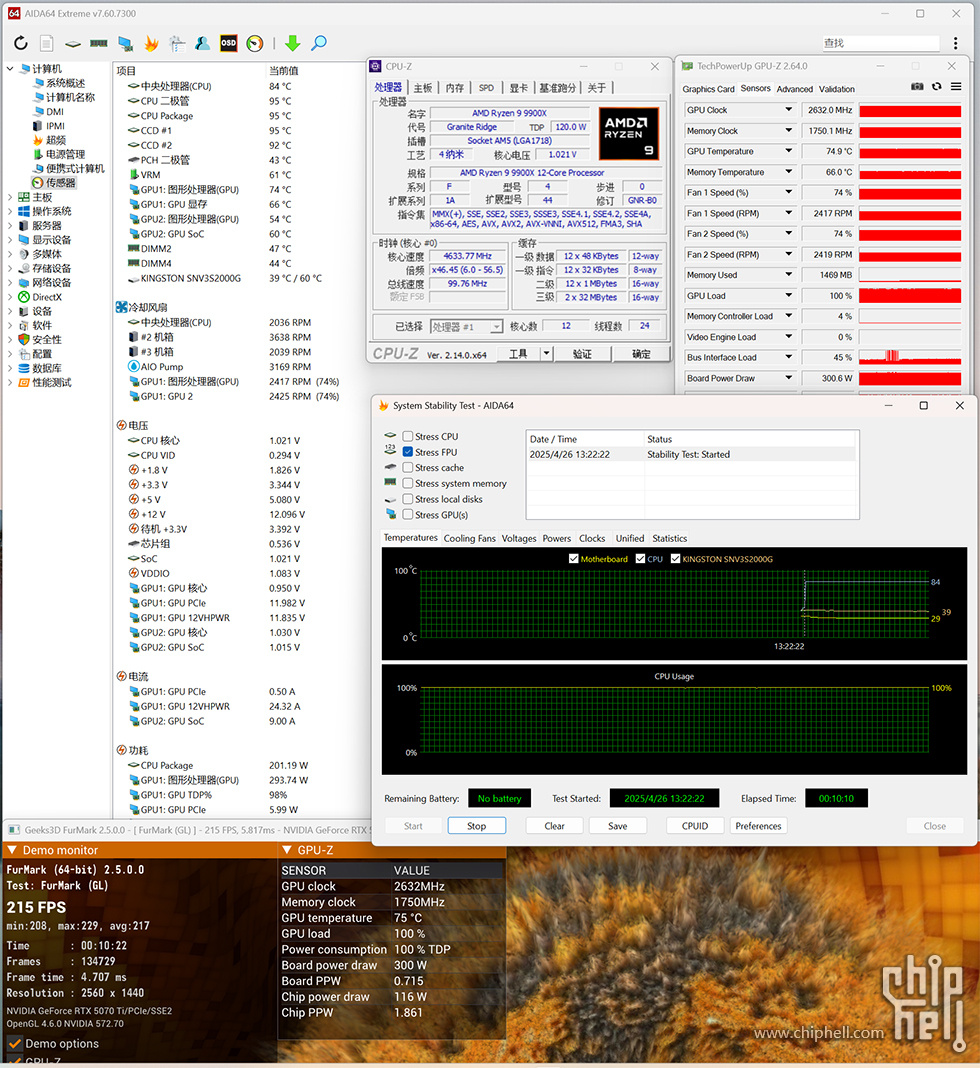This screenshot has width=980, height=1068.
Task: Click the checklist preferences toolbar icon
Action: pyautogui.click(x=177, y=44)
